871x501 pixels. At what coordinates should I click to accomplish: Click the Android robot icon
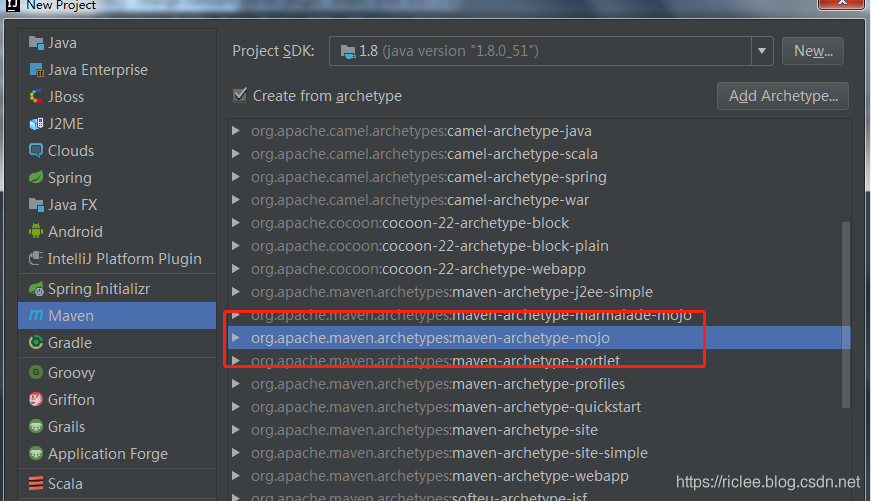[36, 232]
